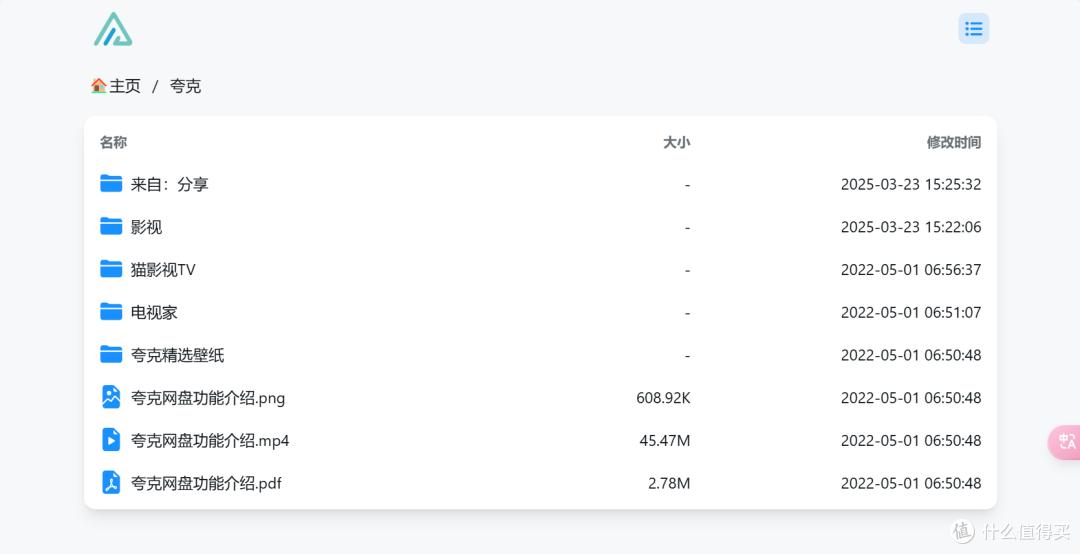
Task: Open the 夸克精选壁纸 folder name
Action: 177,355
